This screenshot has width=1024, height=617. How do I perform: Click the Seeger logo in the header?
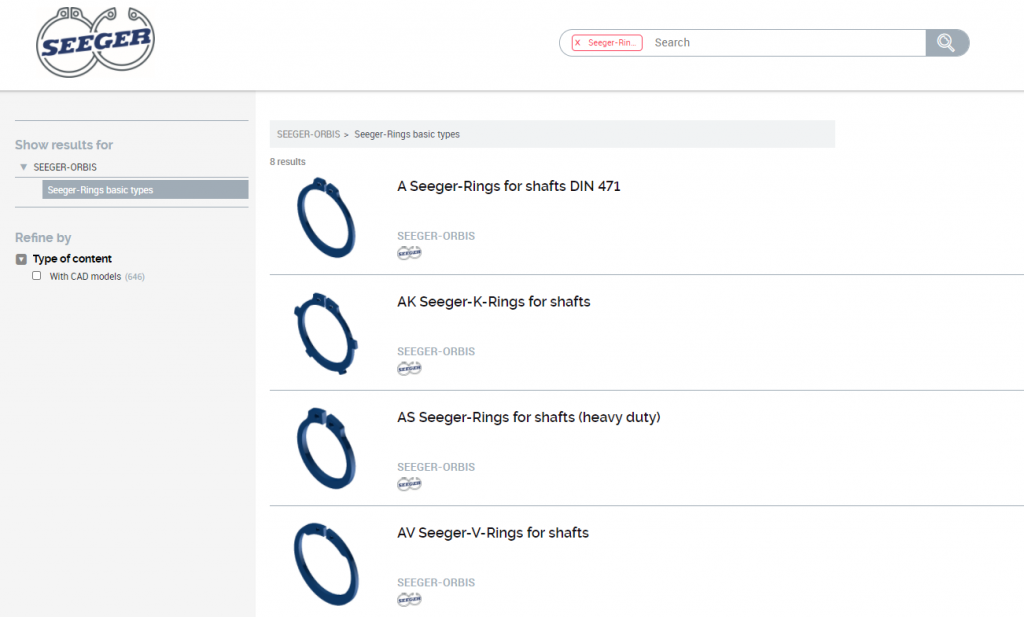(x=96, y=41)
